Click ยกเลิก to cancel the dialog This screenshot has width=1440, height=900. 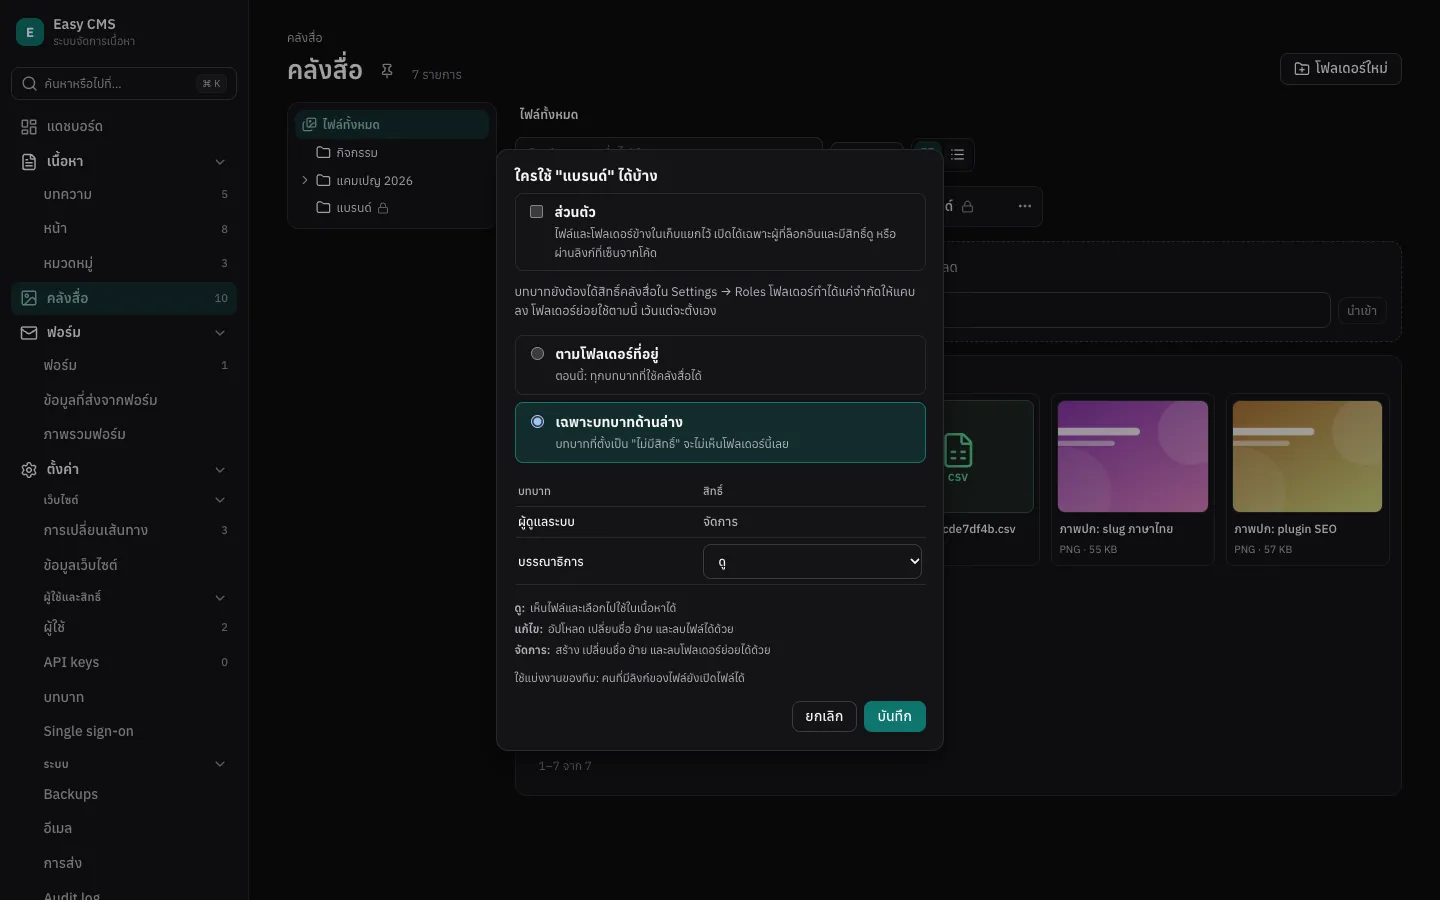click(824, 716)
